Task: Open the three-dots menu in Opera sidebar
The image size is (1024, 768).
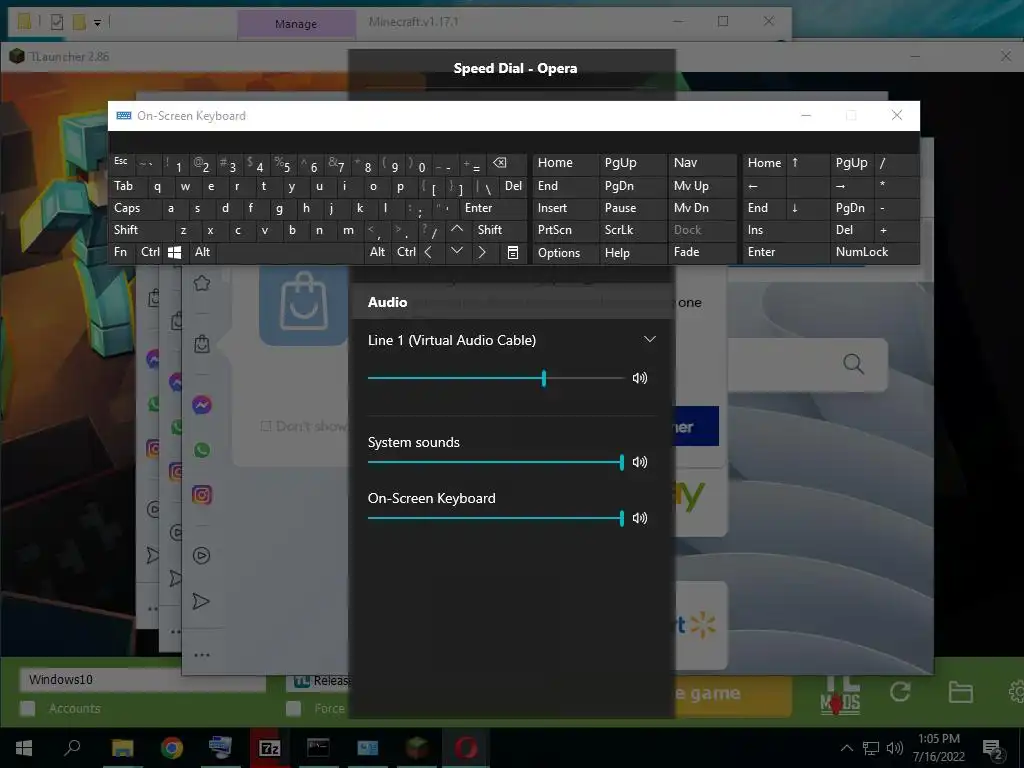Action: pos(202,655)
